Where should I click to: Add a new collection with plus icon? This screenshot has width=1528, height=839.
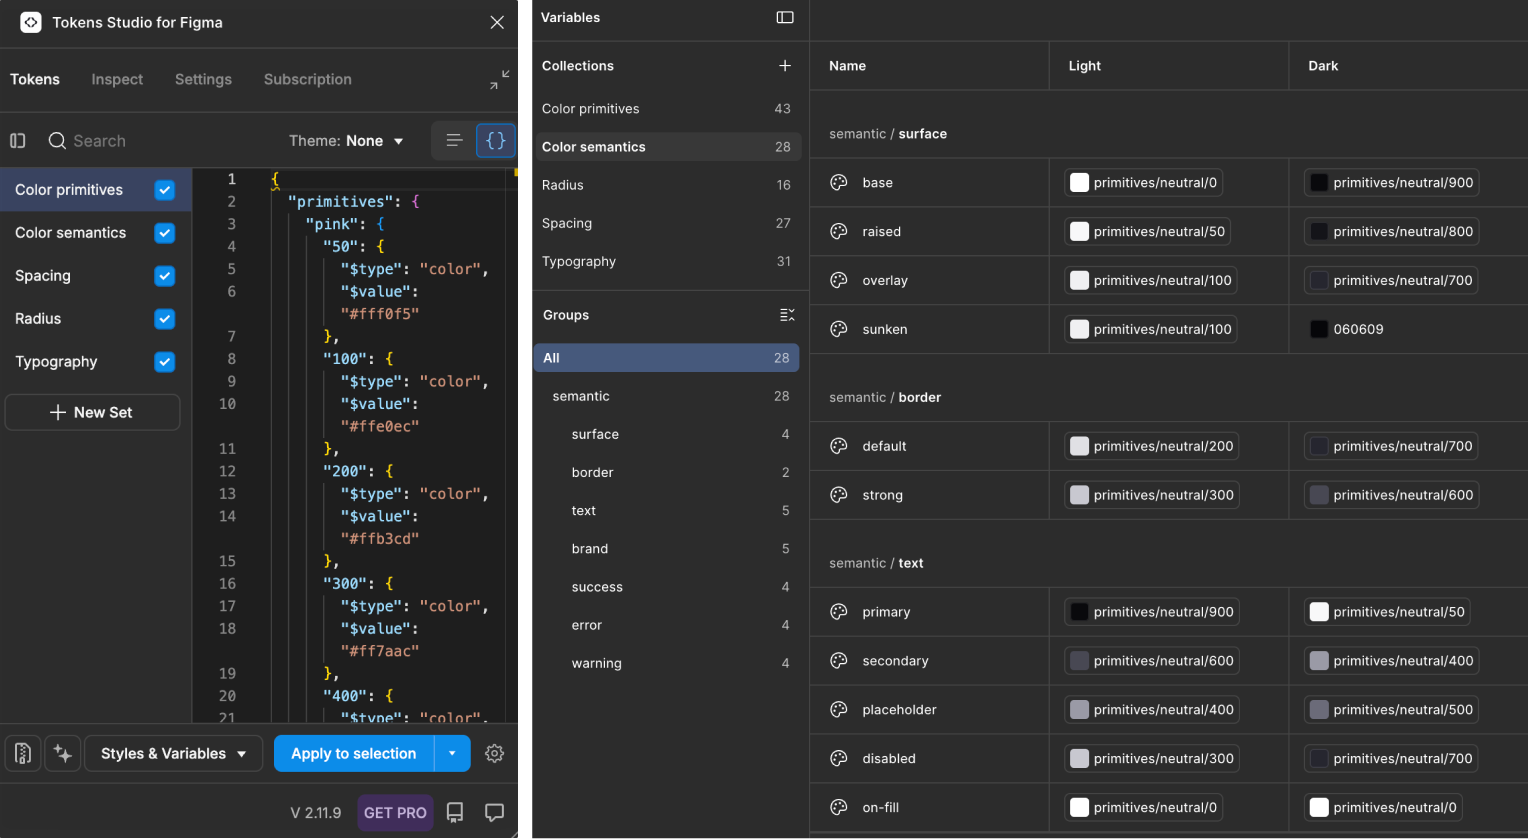[785, 66]
